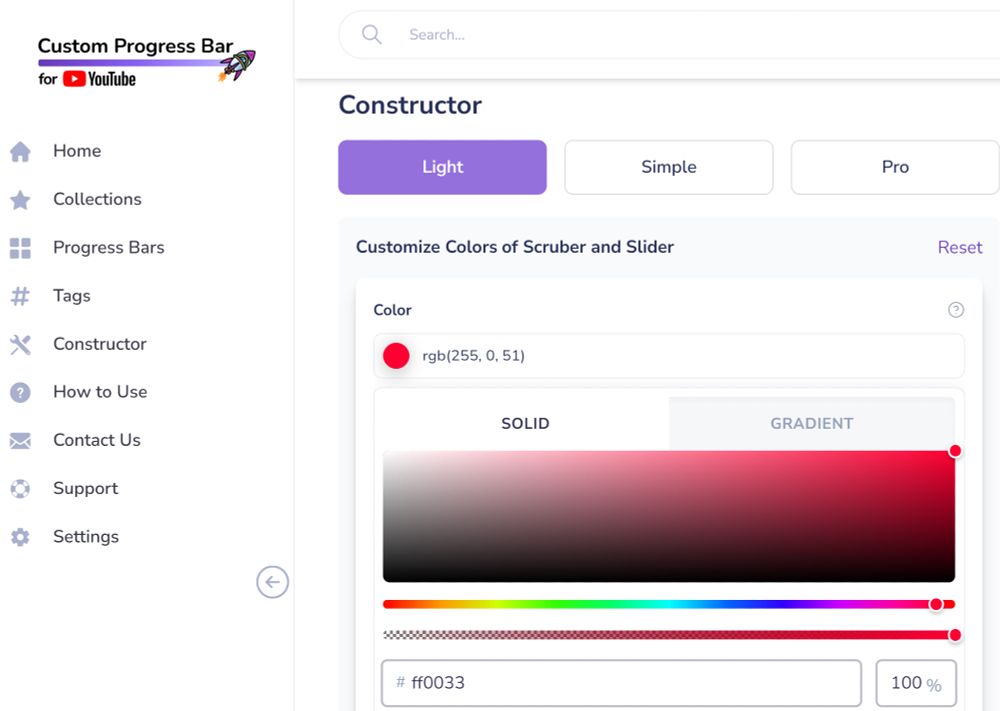Click the 100% opacity input
This screenshot has width=1000, height=711.
coord(916,683)
